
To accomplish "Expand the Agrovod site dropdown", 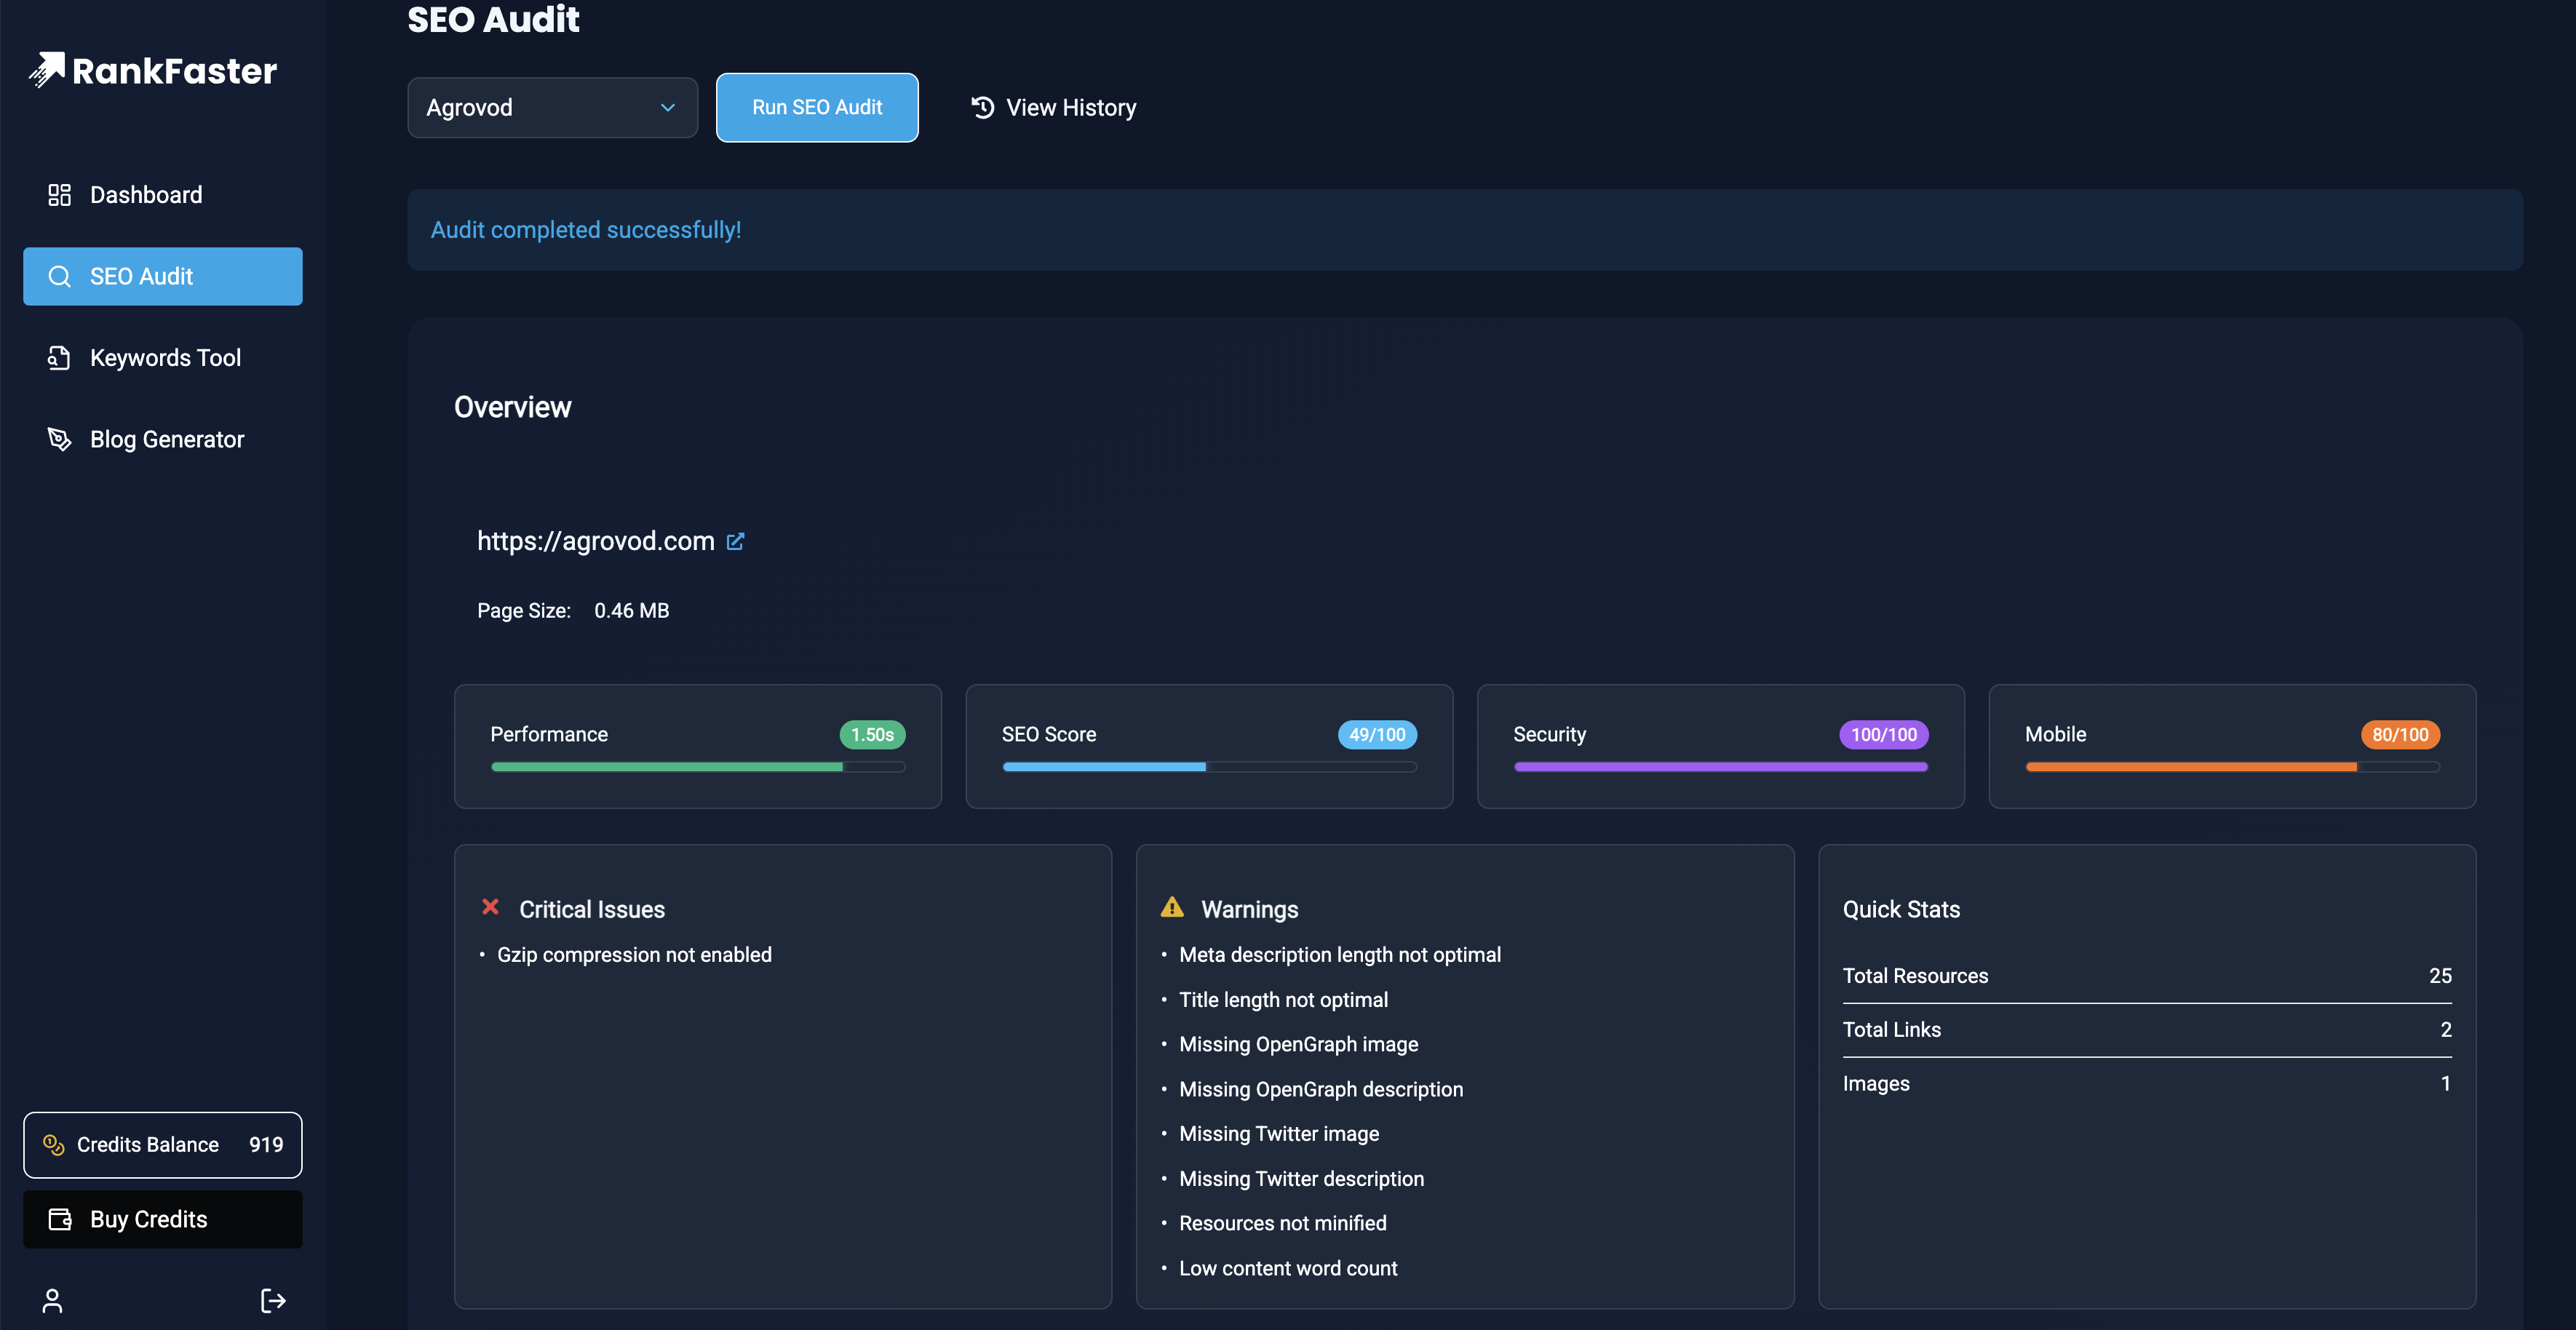I will click(x=552, y=108).
